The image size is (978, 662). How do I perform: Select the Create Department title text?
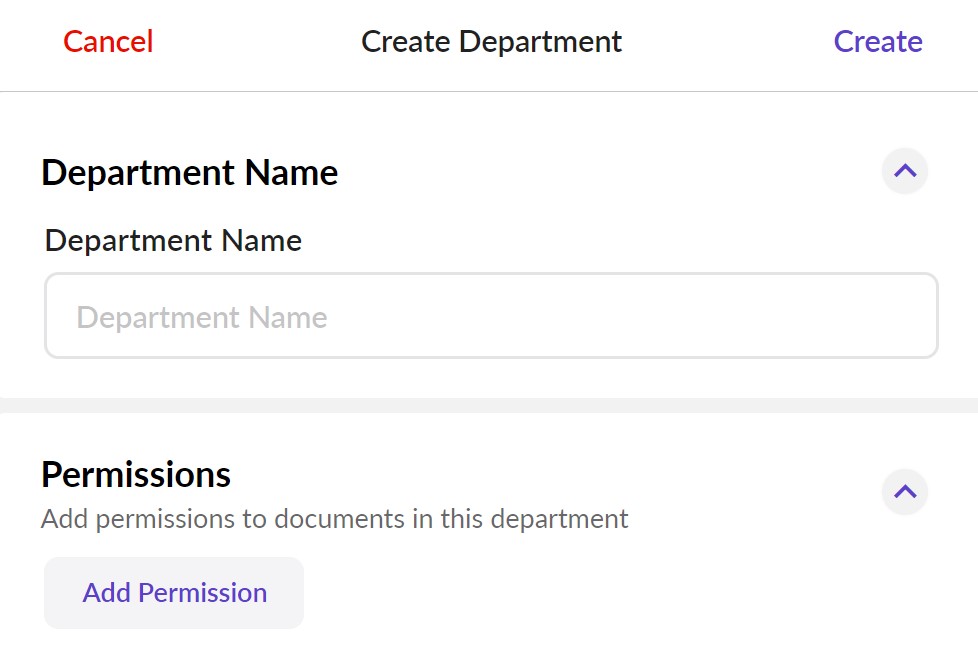point(491,41)
